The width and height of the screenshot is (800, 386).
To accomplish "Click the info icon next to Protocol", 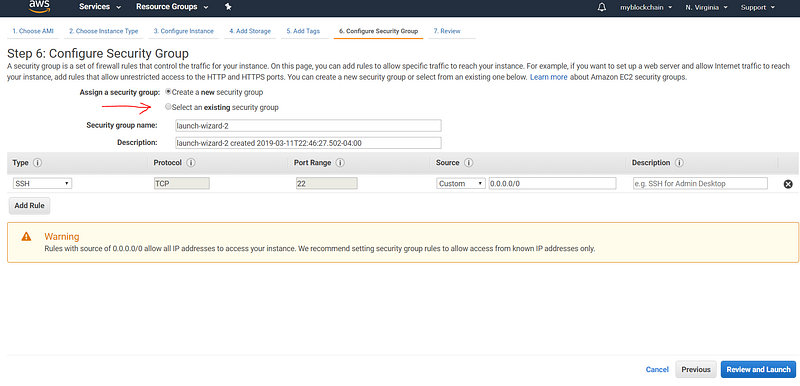I will point(191,163).
